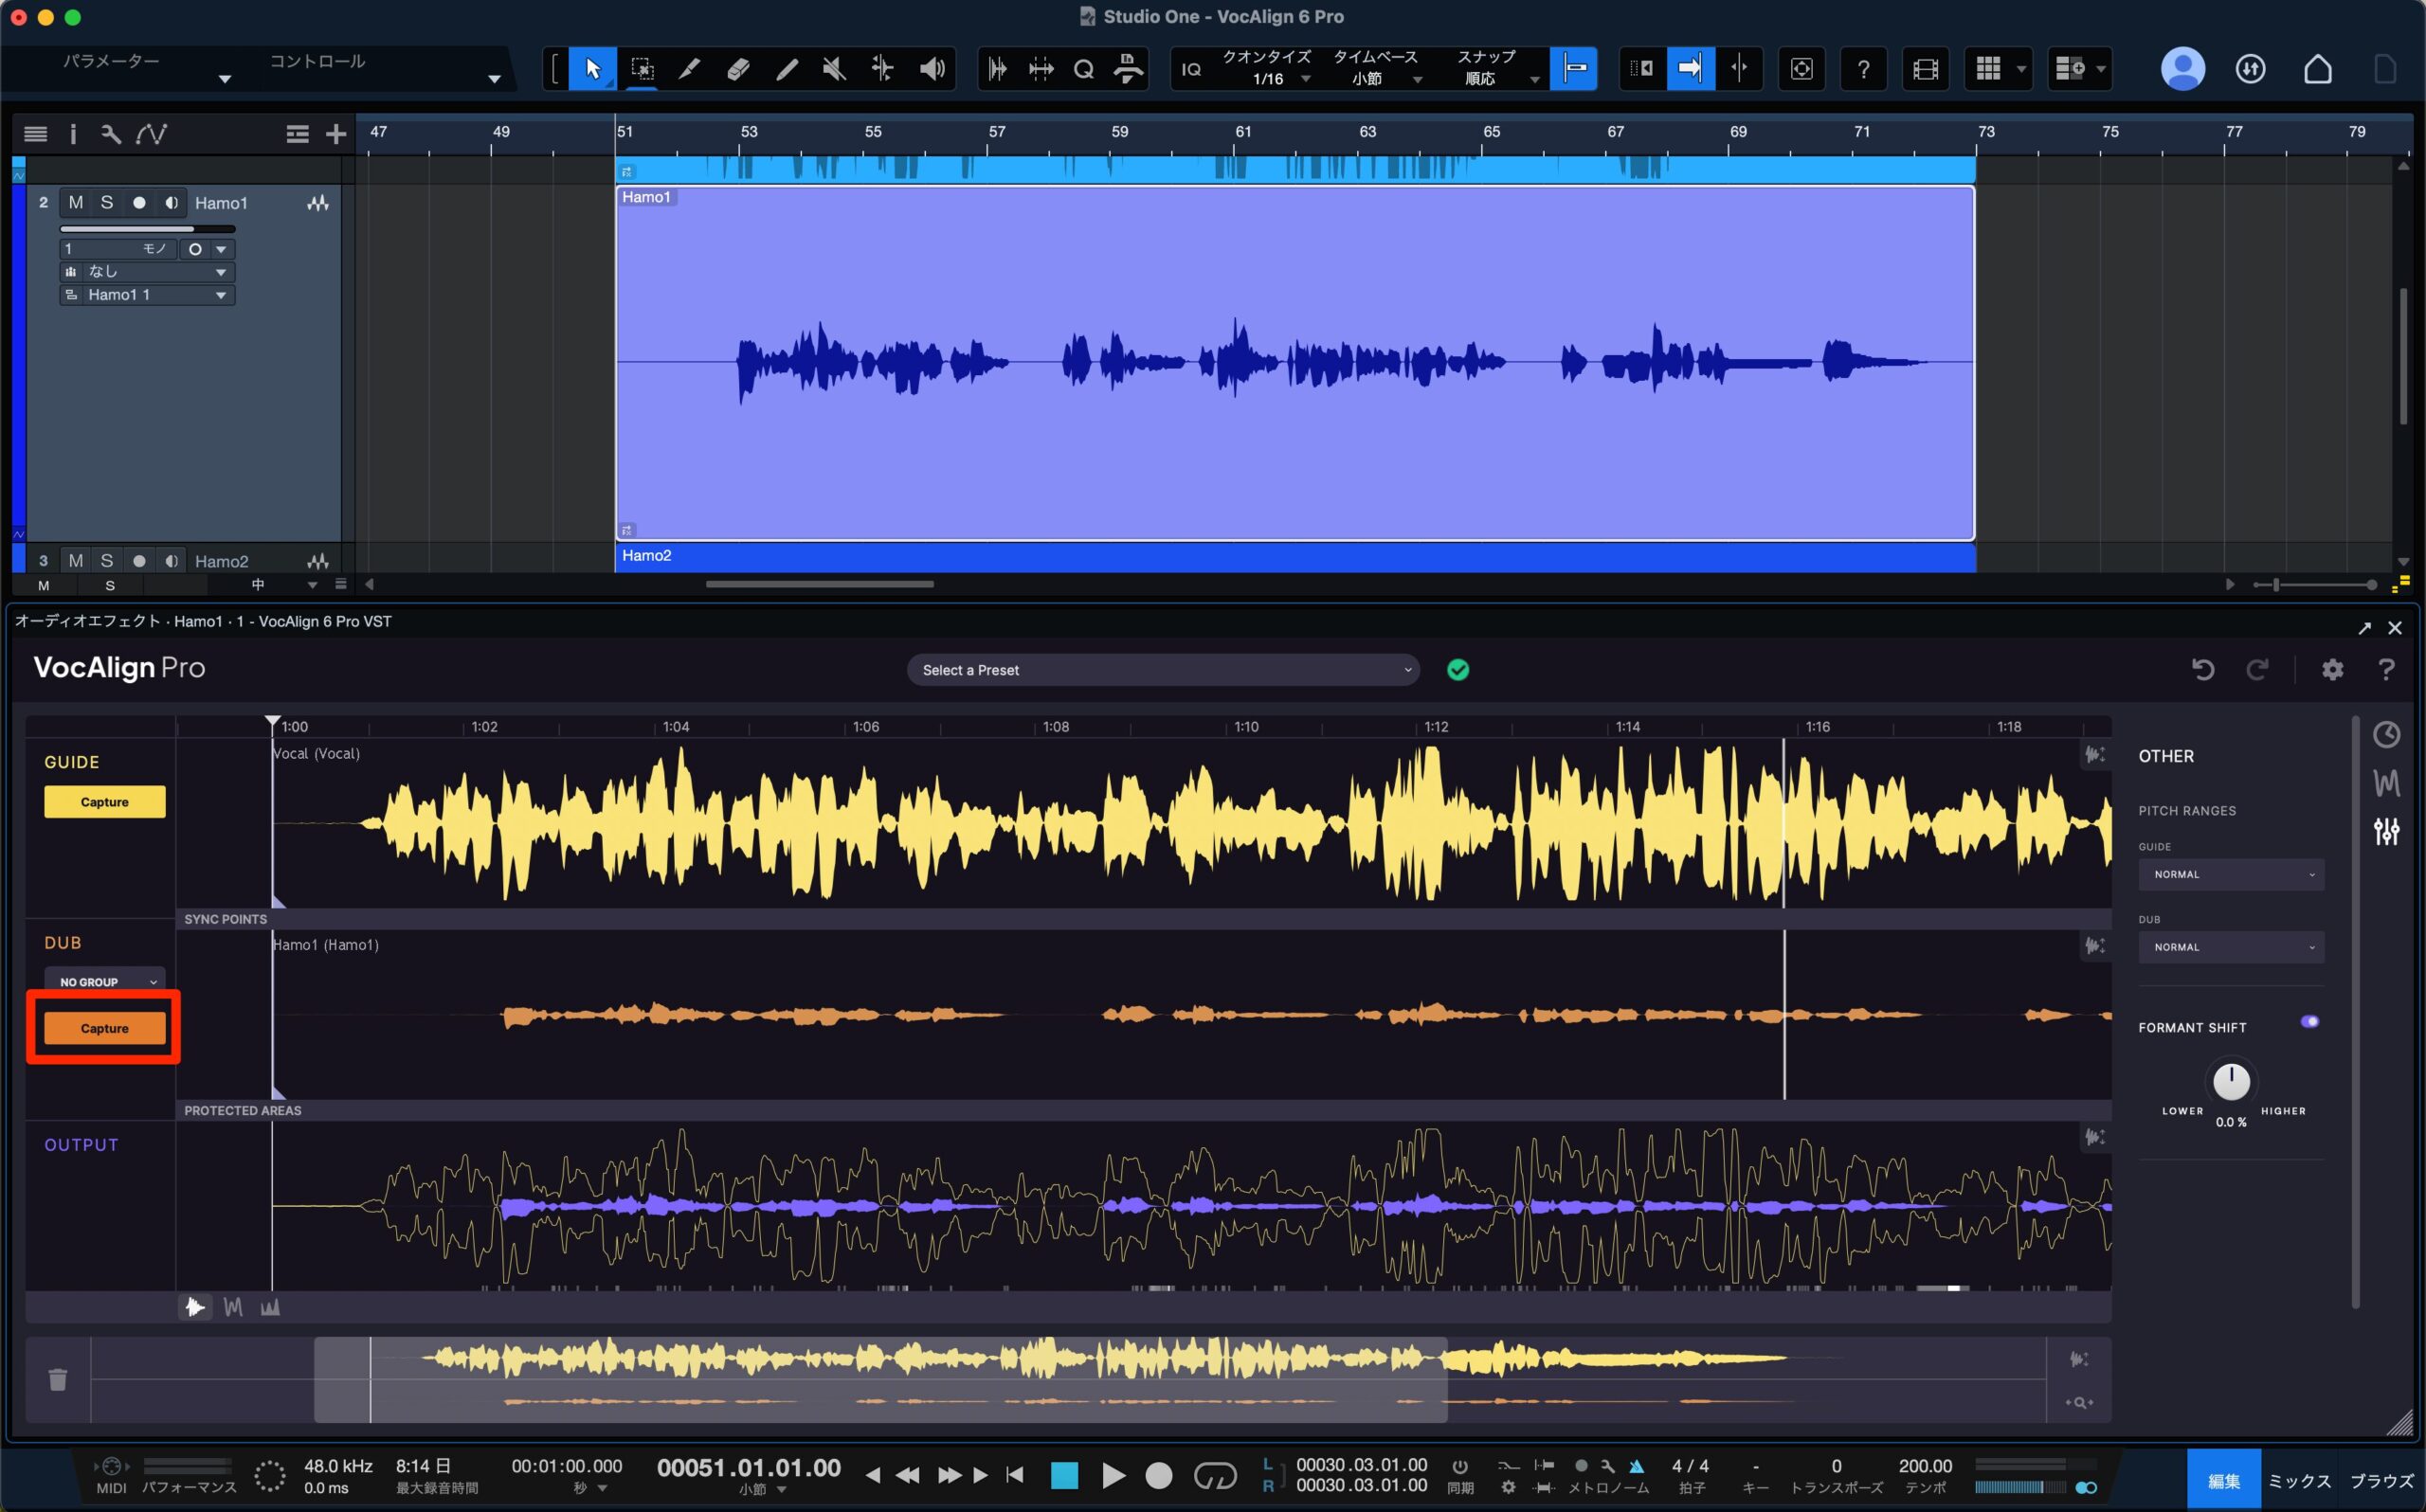Open the video player filmstrip icon
Image resolution: width=2426 pixels, height=1512 pixels.
click(x=1925, y=69)
